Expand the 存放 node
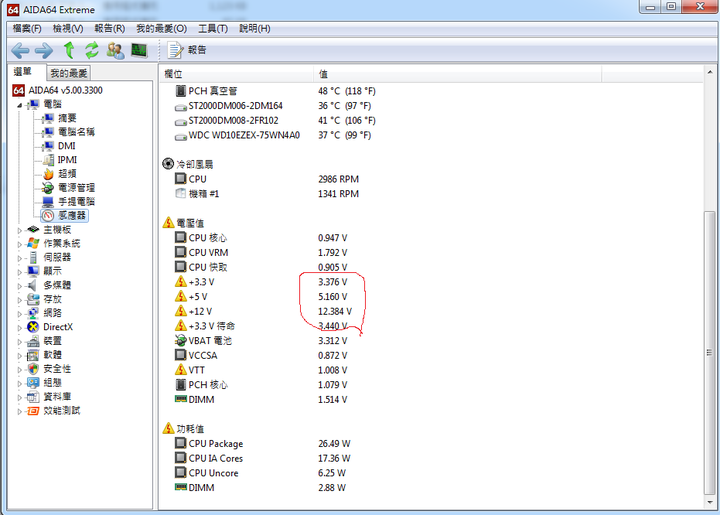Image resolution: width=720 pixels, height=515 pixels. [x=20, y=300]
